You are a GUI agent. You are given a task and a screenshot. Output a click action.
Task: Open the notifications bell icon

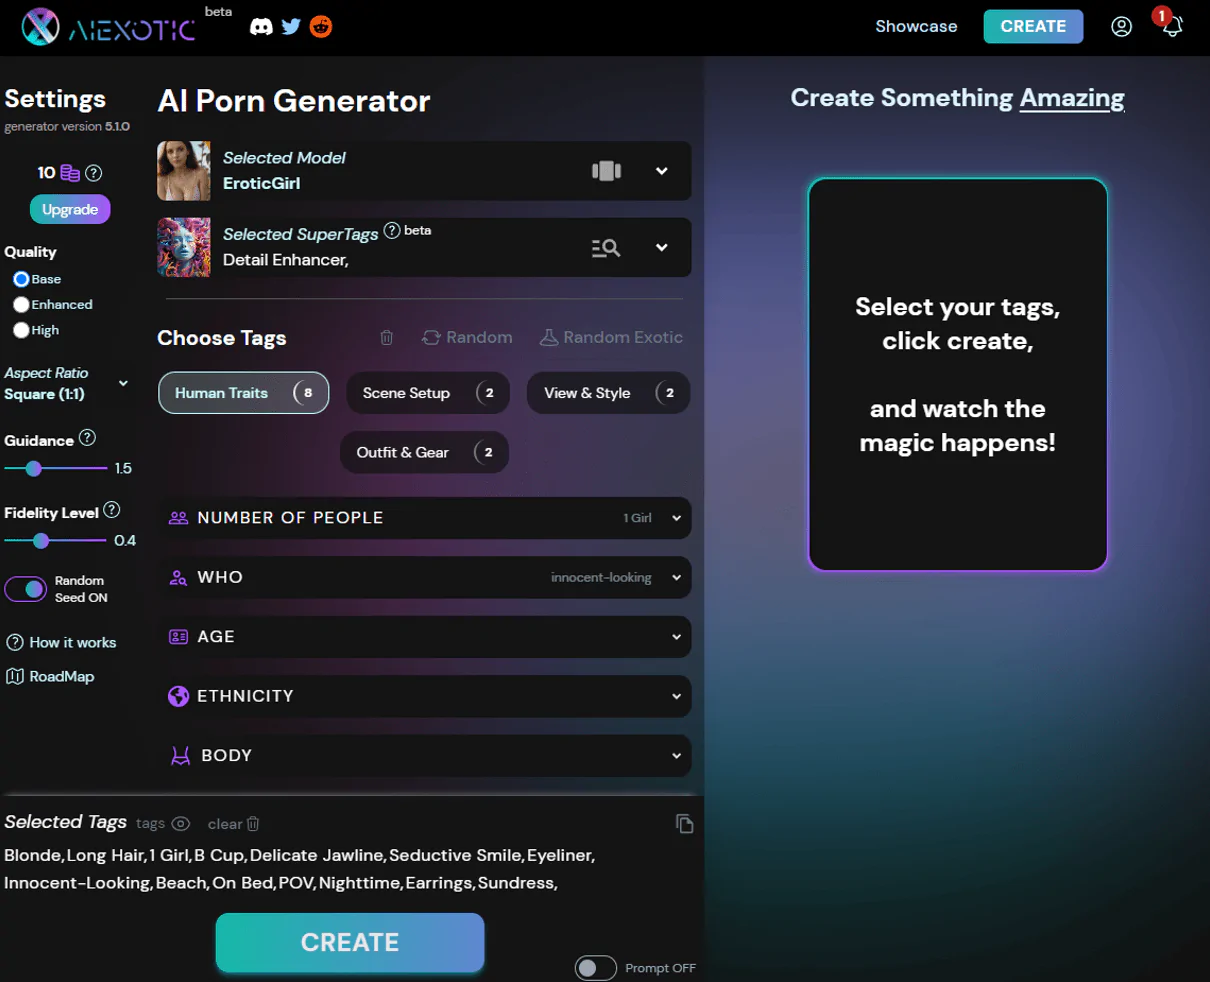pos(1172,27)
